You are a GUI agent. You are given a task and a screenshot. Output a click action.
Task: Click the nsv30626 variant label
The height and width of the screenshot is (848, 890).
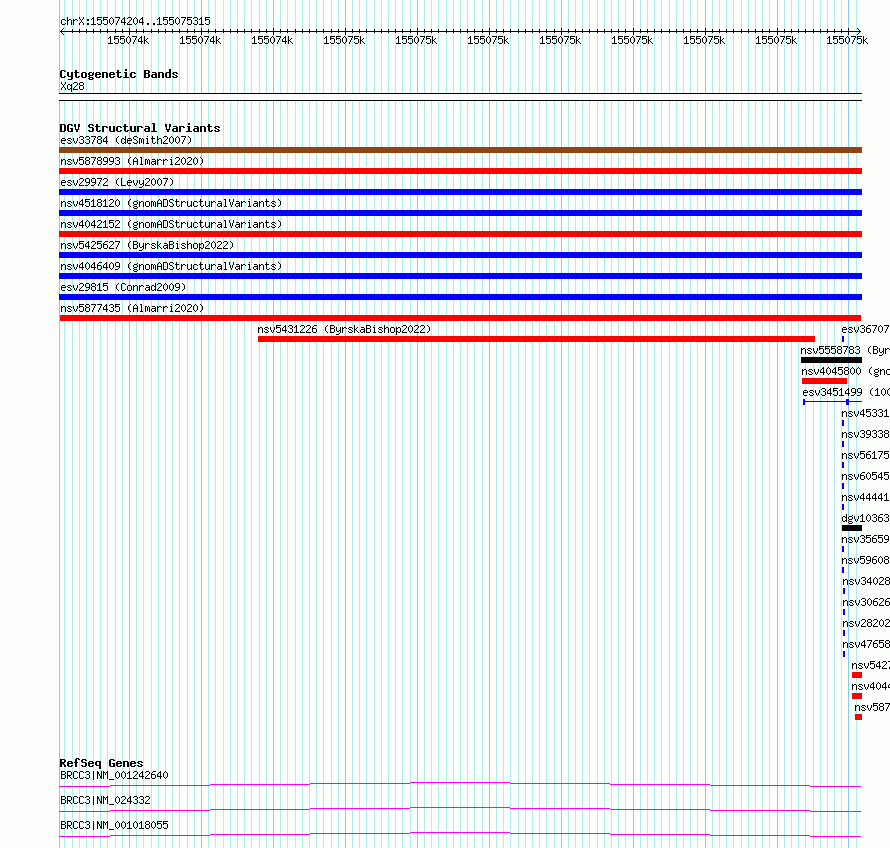coord(866,602)
